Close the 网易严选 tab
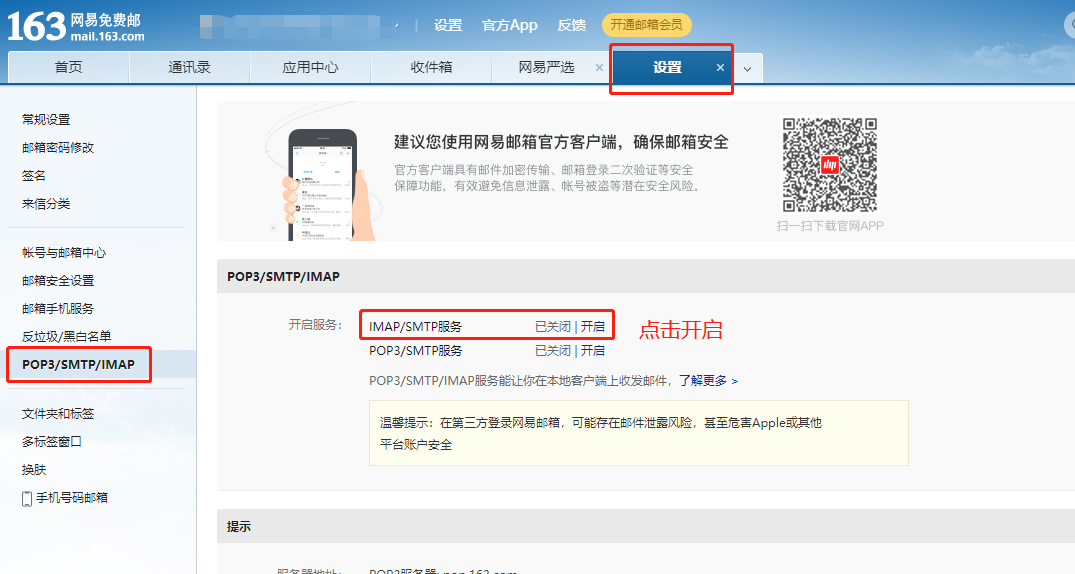Image resolution: width=1075 pixels, height=574 pixels. click(x=599, y=67)
